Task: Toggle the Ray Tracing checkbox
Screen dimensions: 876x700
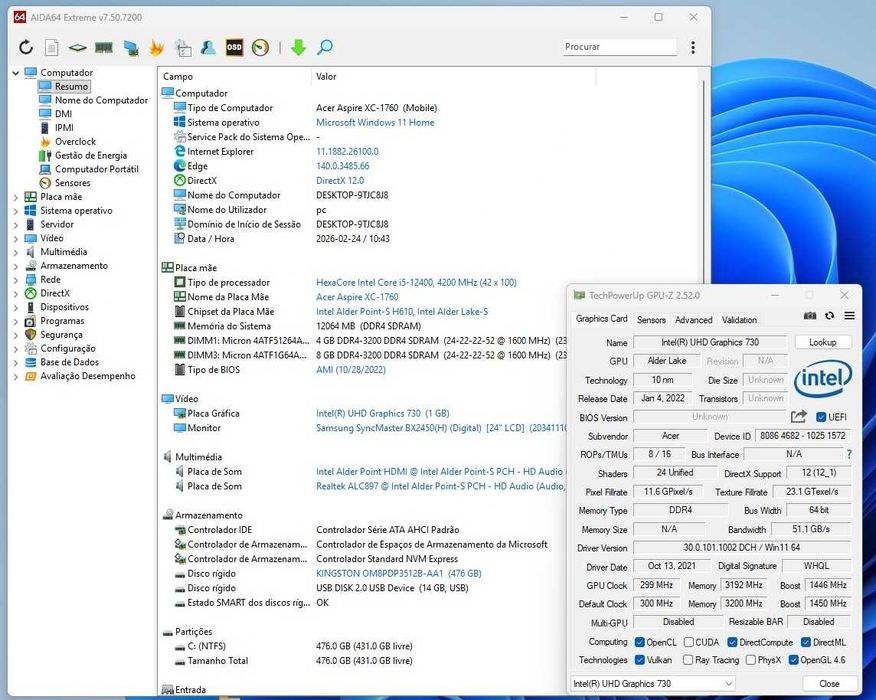Action: tap(688, 660)
